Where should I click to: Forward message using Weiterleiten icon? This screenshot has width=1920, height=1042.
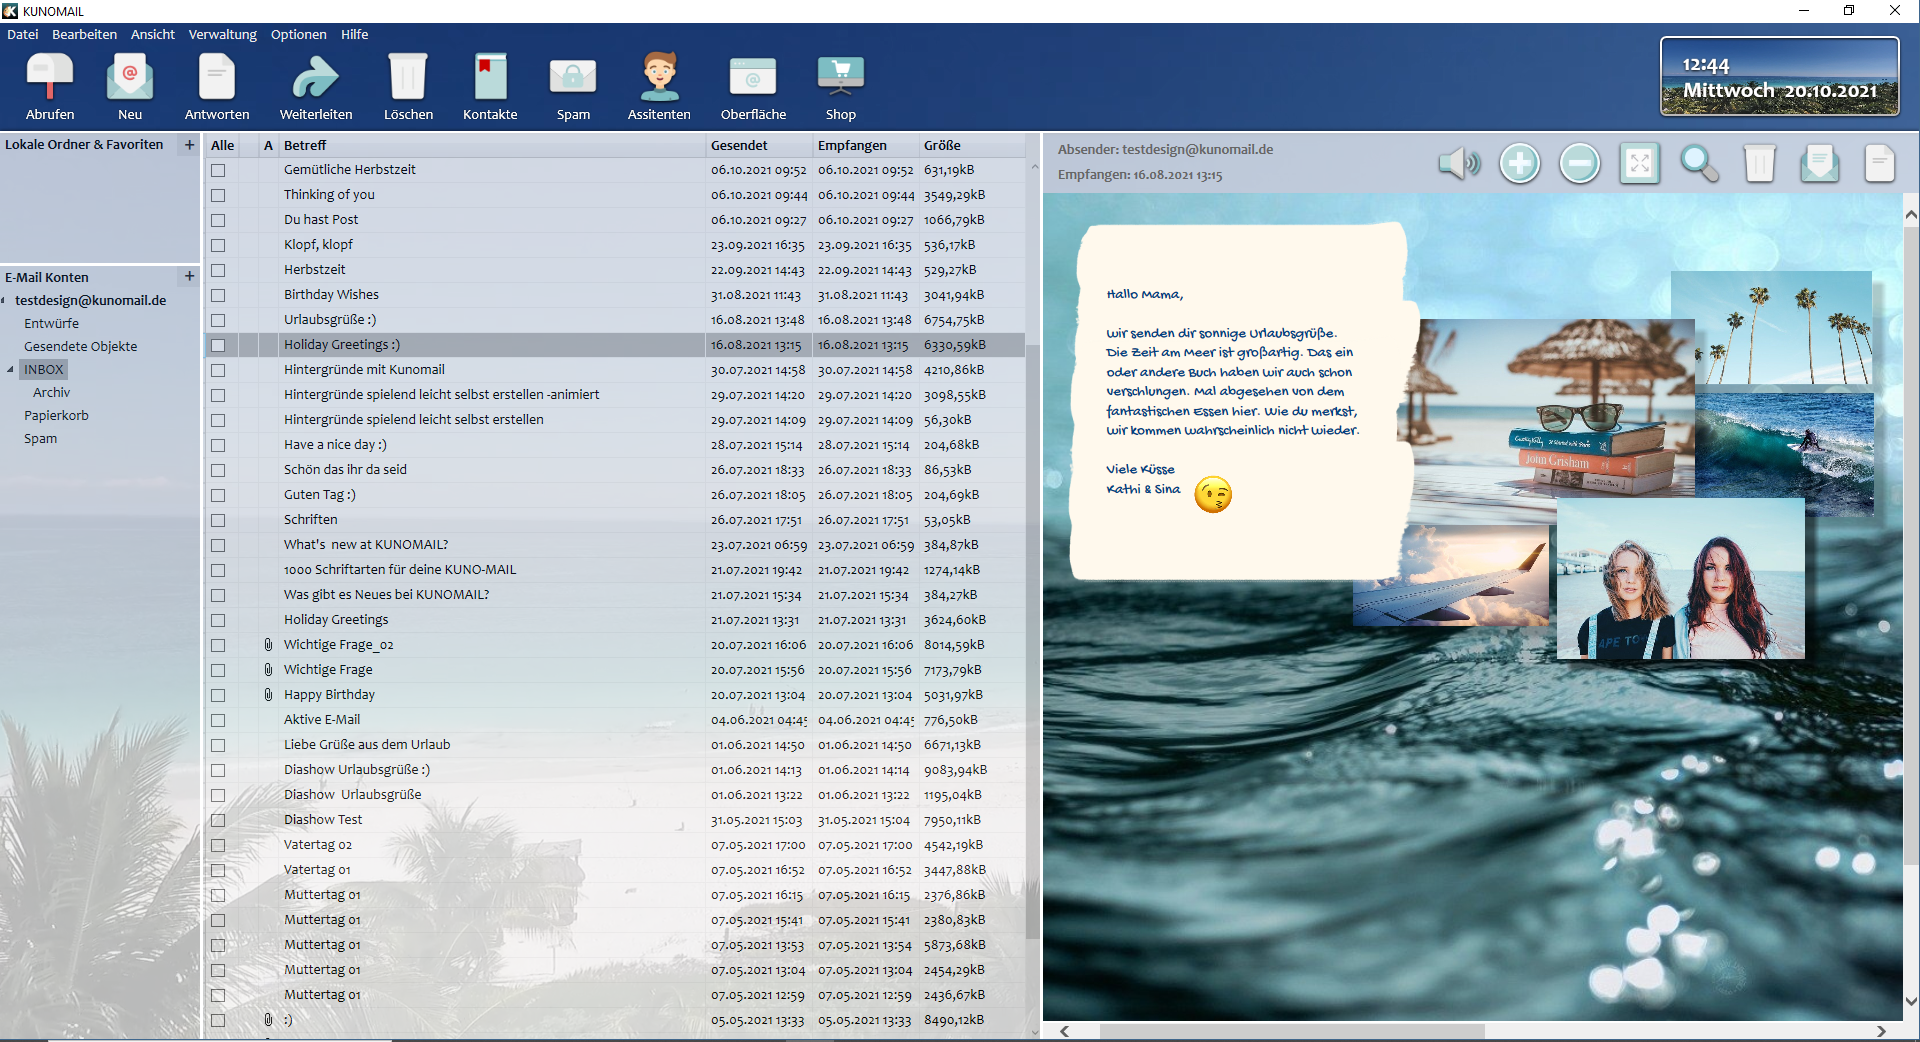pyautogui.click(x=316, y=78)
